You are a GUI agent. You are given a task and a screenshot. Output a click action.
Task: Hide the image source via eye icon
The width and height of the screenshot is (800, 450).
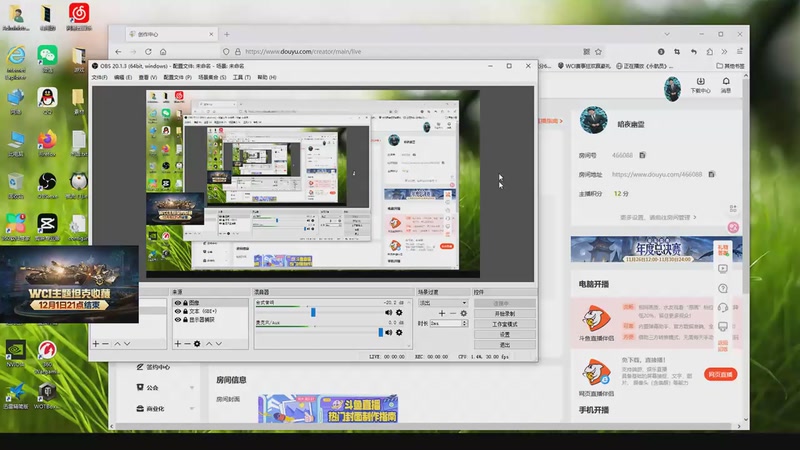coord(178,303)
